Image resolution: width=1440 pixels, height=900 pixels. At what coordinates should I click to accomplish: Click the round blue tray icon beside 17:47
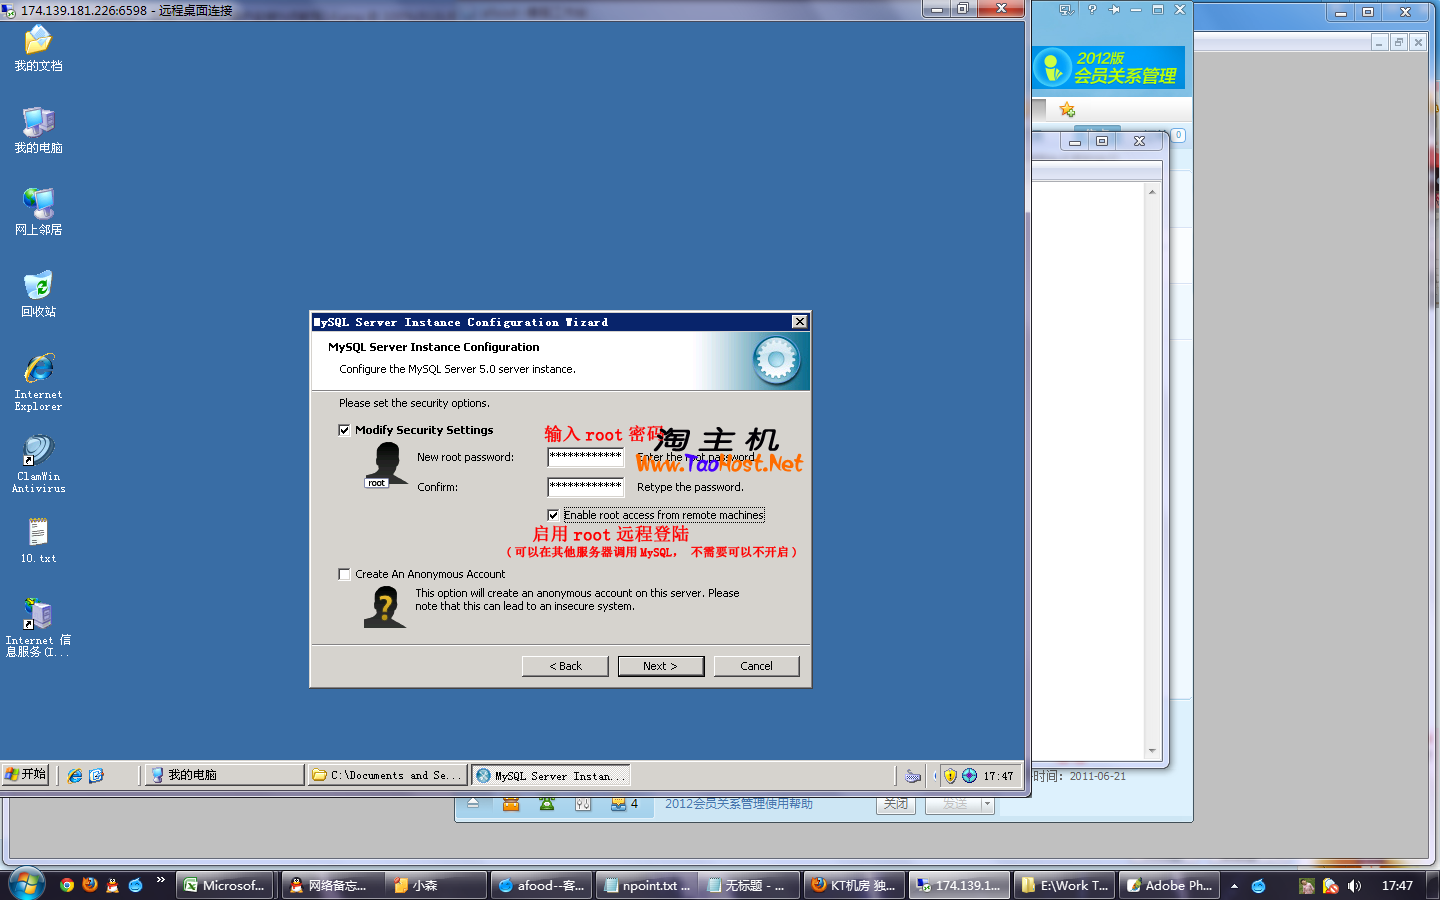click(969, 776)
